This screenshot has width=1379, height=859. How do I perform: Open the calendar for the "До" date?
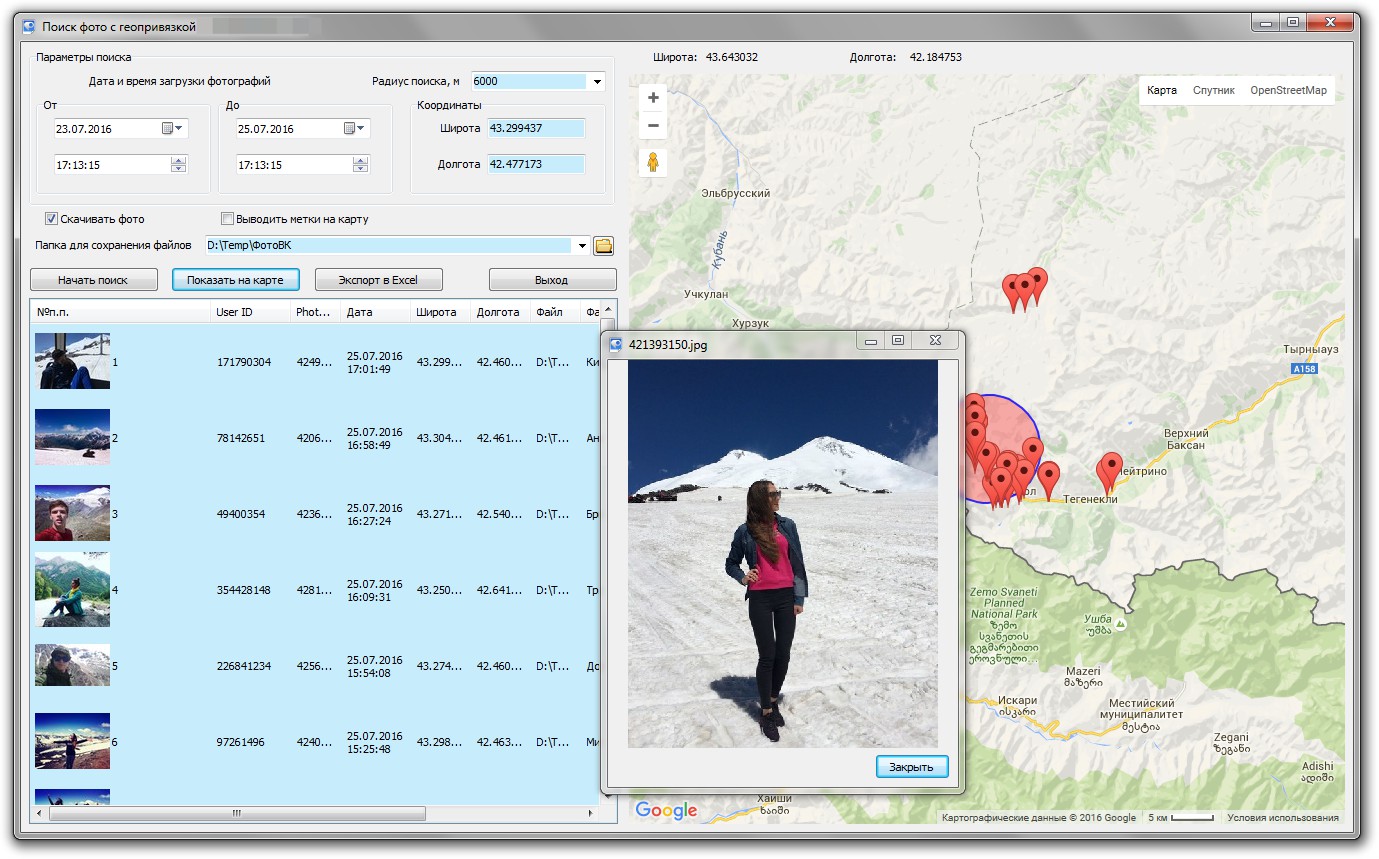(x=354, y=129)
